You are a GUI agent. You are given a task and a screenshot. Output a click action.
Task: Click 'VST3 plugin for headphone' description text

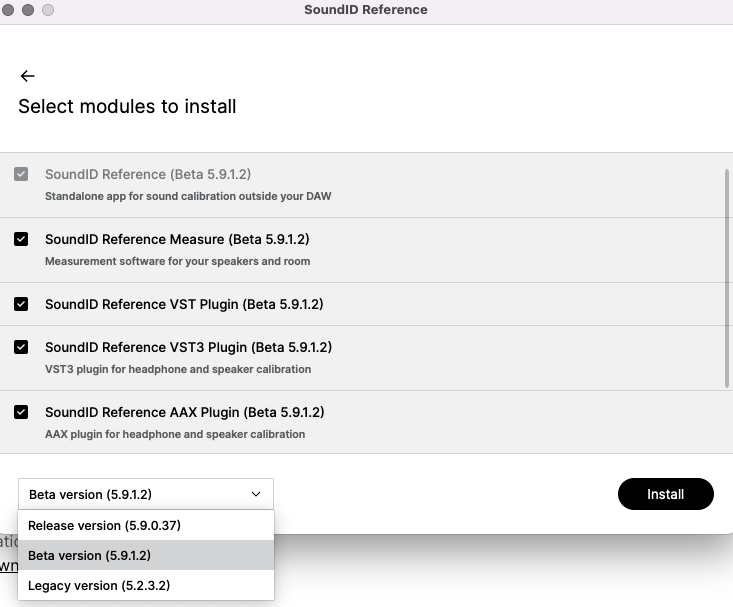pyautogui.click(x=178, y=369)
